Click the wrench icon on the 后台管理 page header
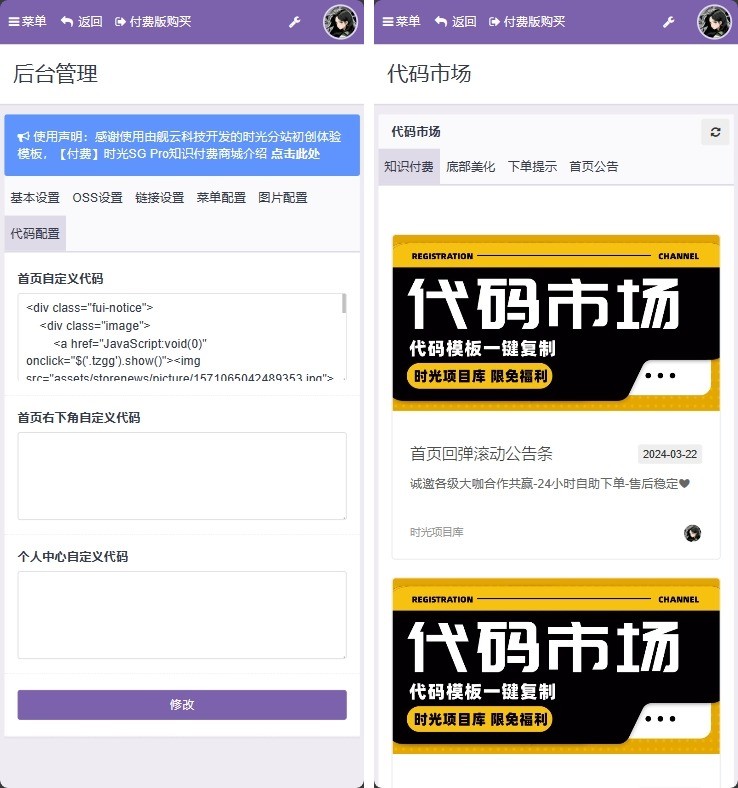Viewport: 738px width, 788px height. point(294,21)
